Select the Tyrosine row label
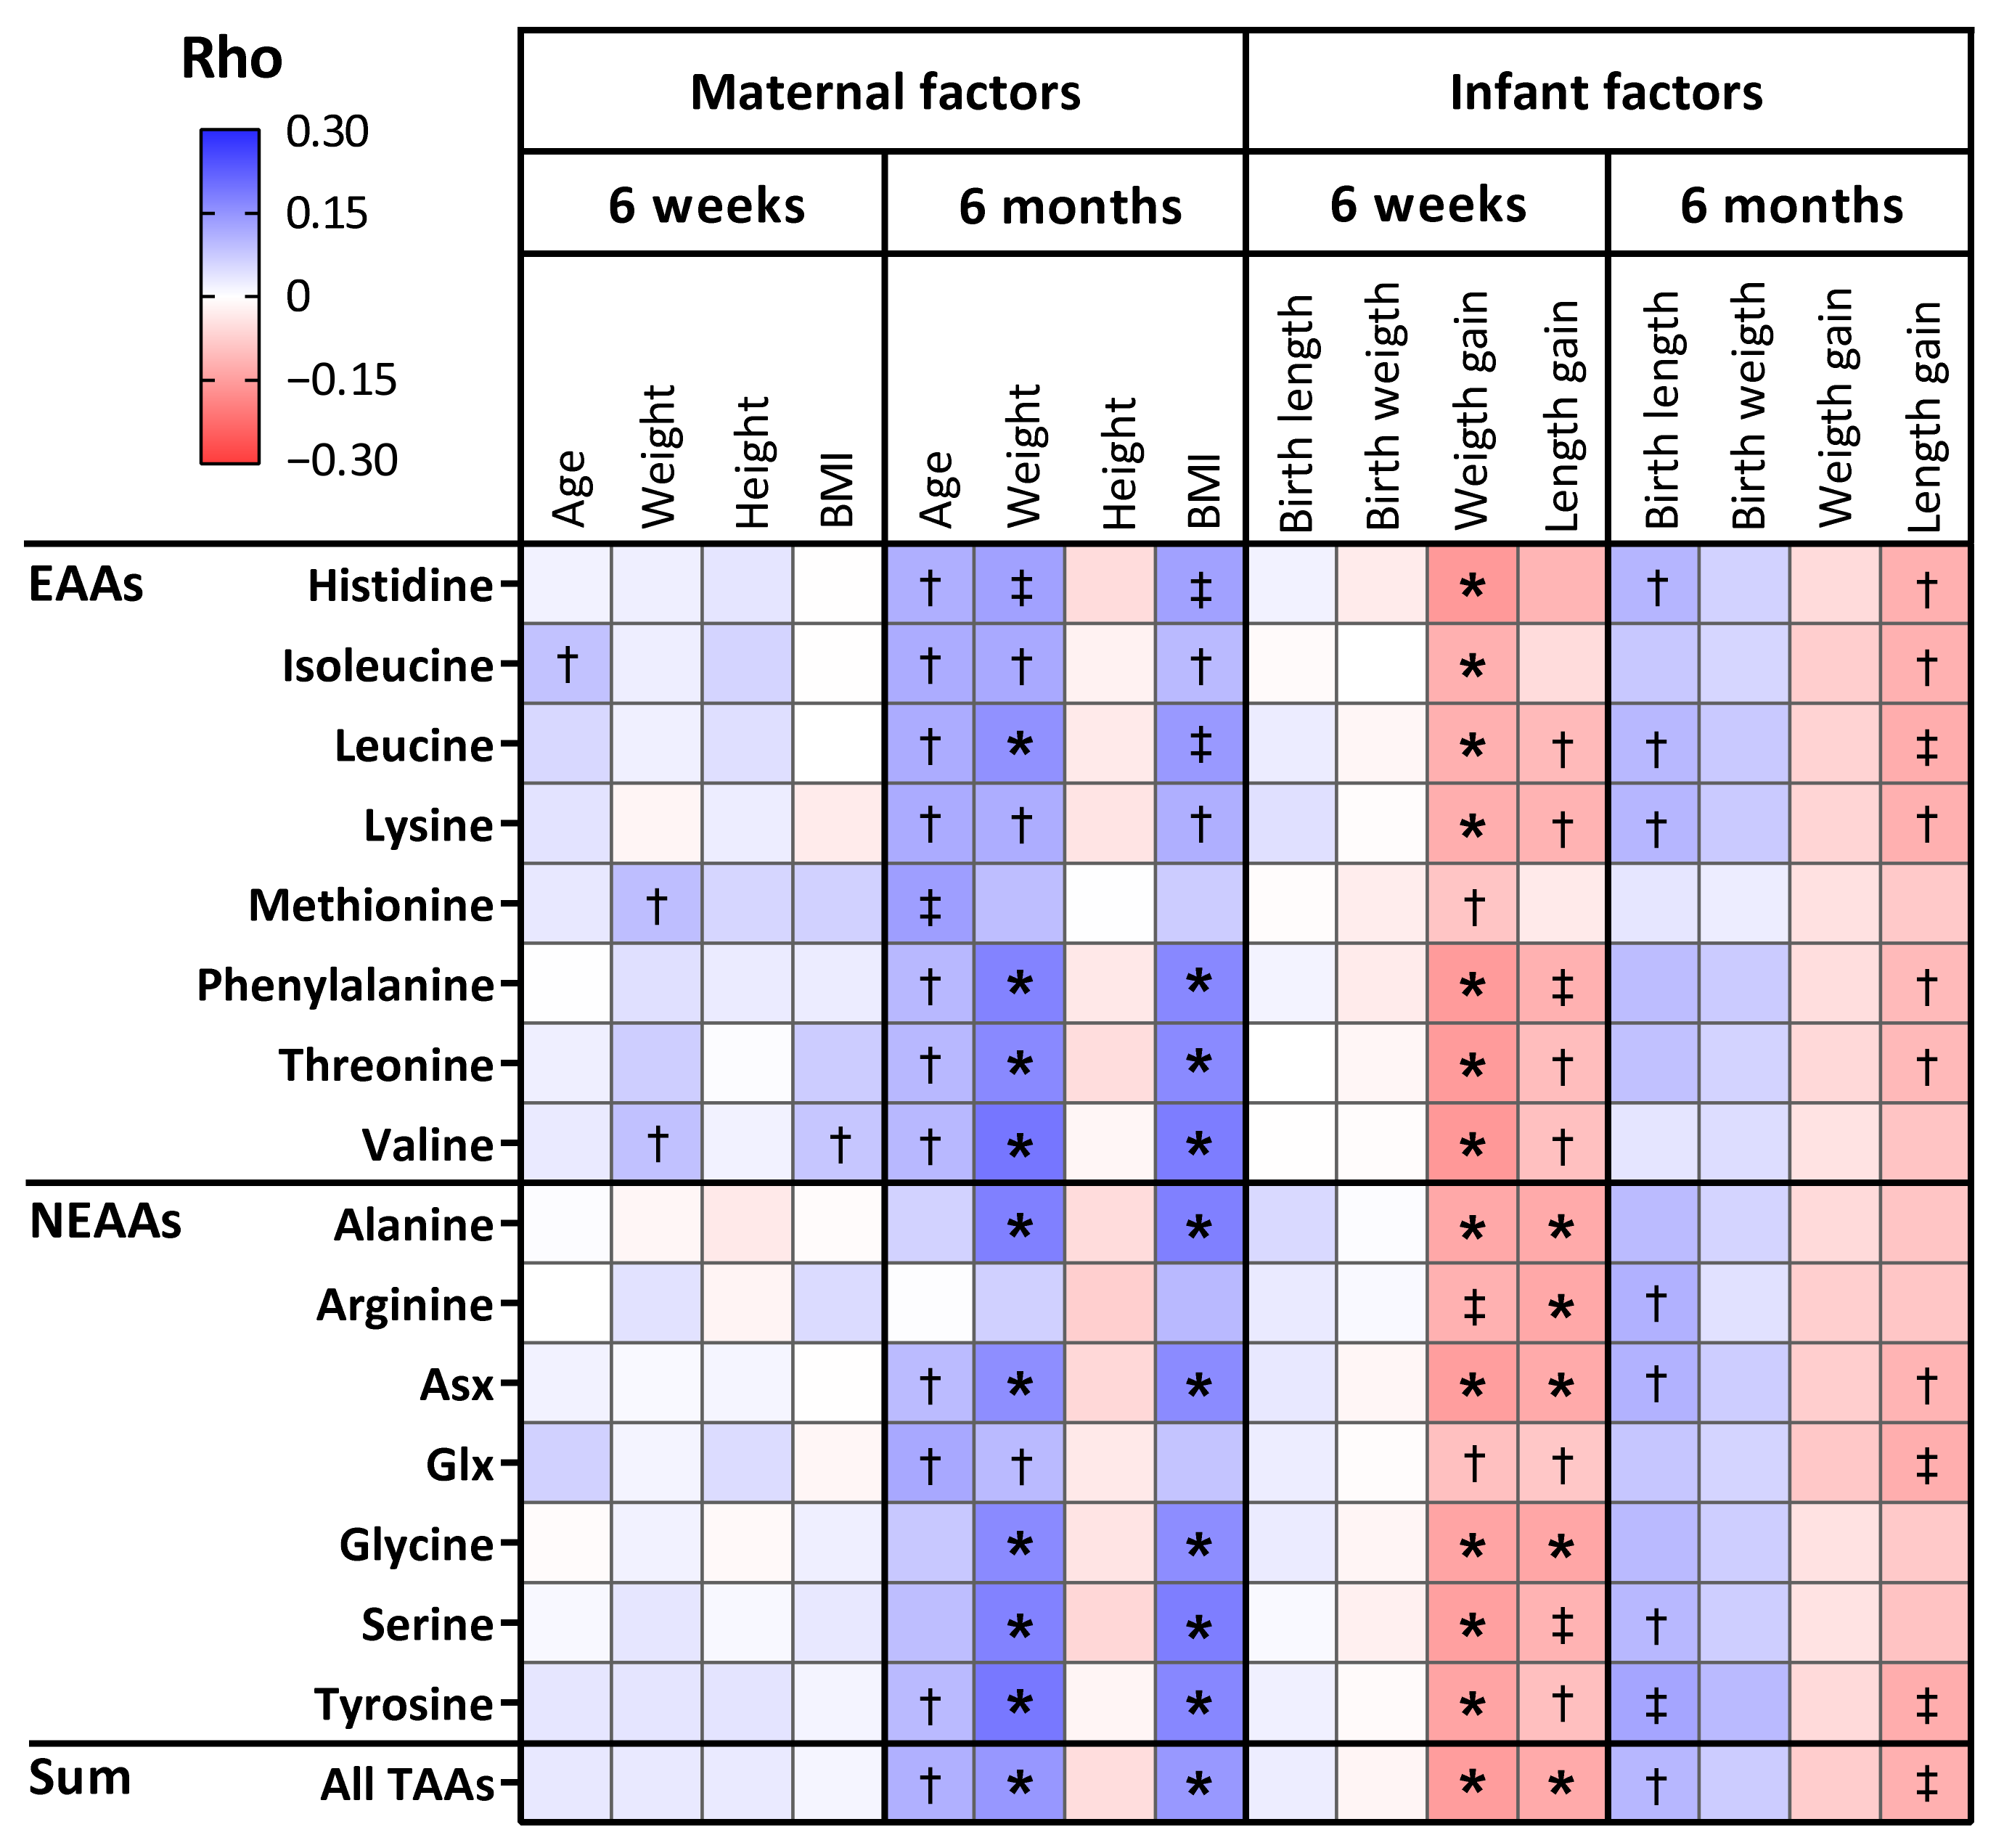Screen dimensions: 1996x1848 [x=404, y=1704]
